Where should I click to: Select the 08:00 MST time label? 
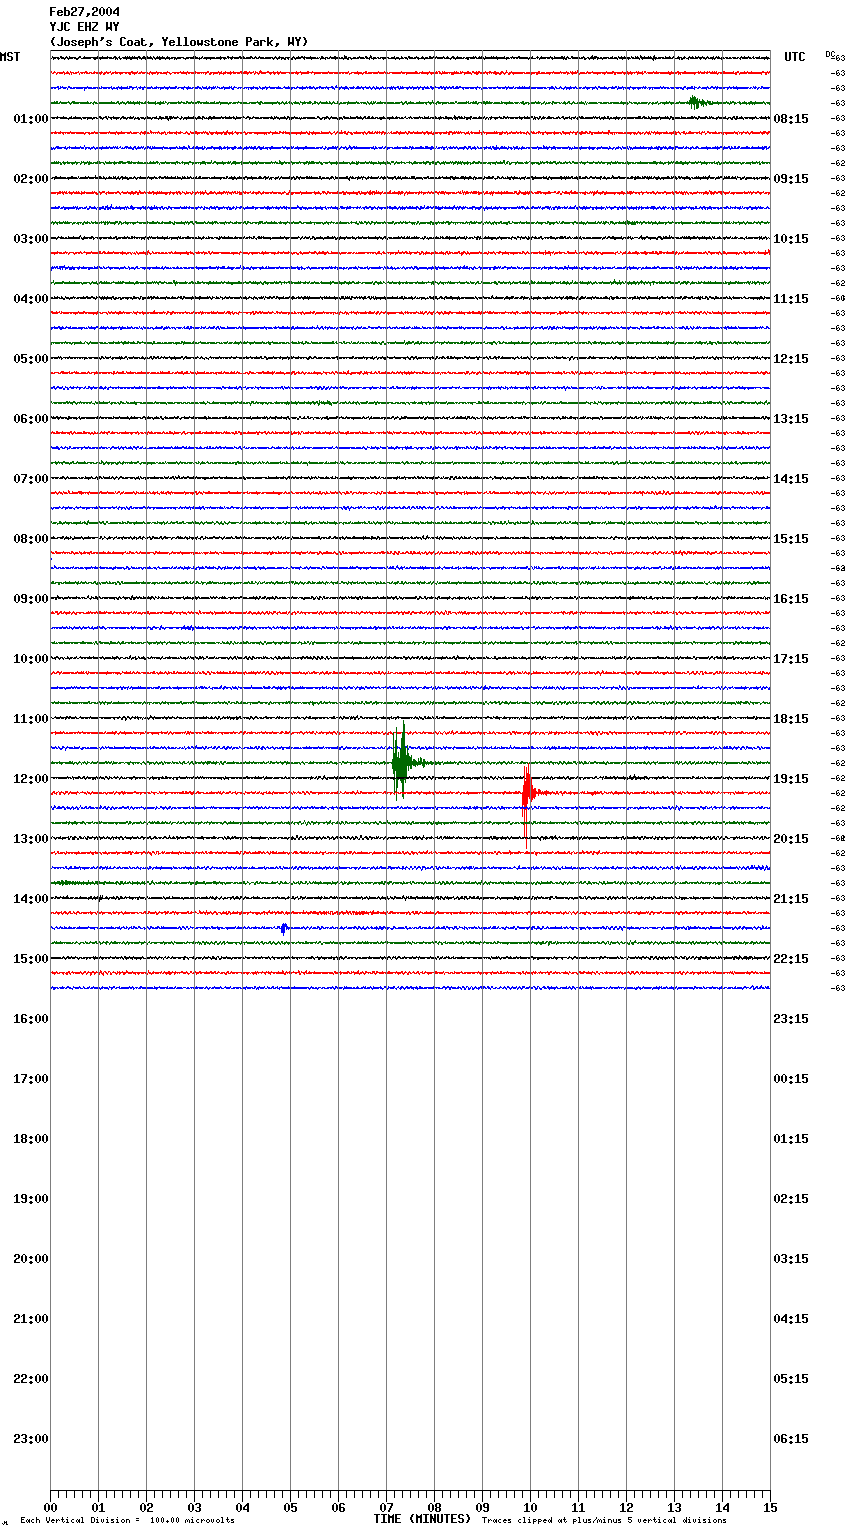(x=31, y=539)
